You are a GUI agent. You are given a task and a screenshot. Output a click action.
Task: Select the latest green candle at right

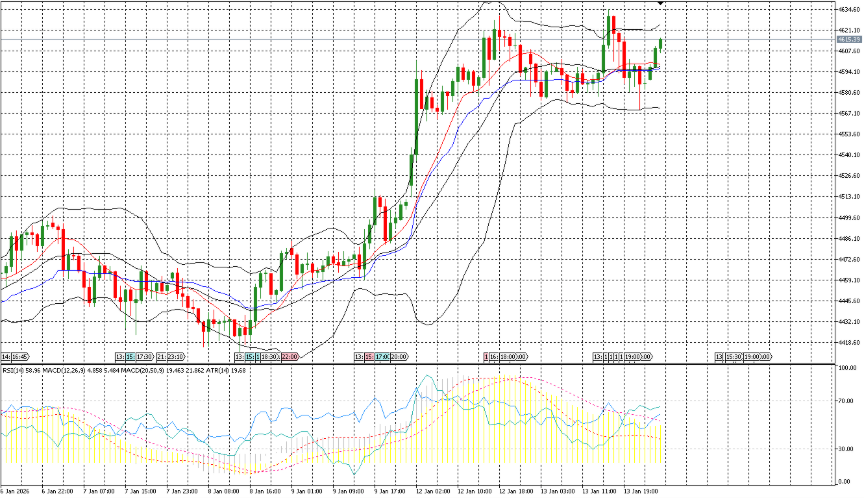[x=661, y=45]
